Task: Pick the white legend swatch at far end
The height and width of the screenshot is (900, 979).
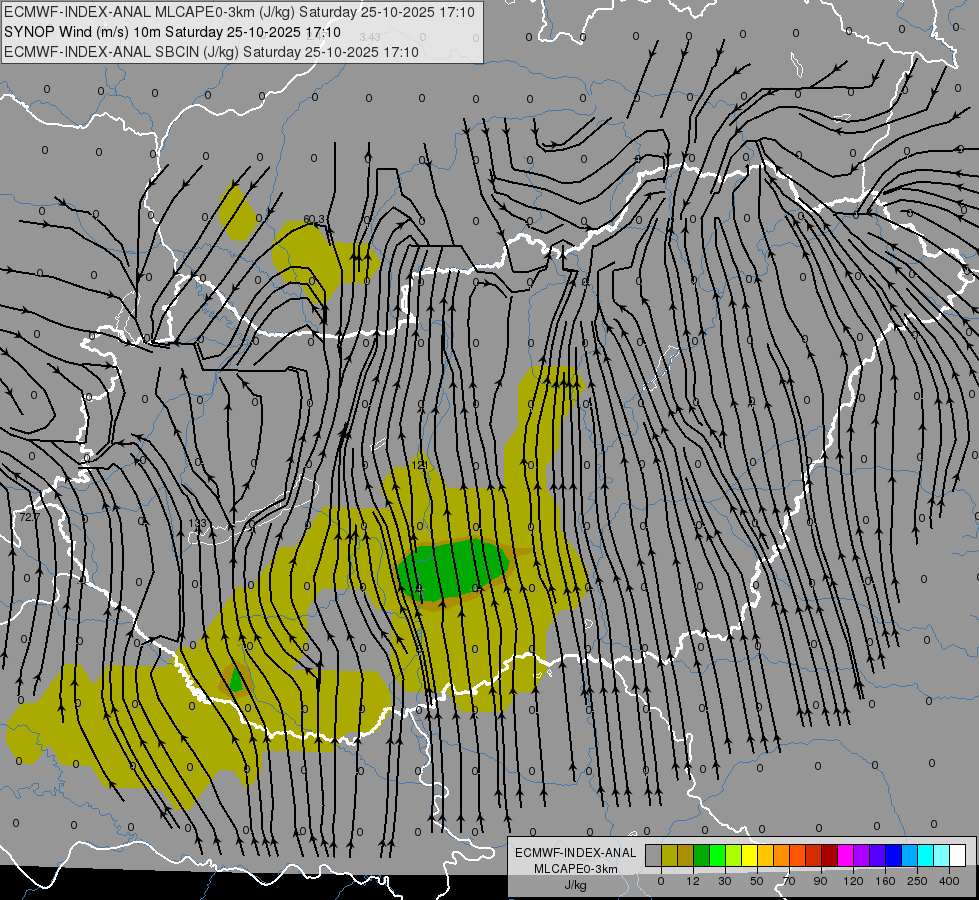Action: [x=958, y=855]
